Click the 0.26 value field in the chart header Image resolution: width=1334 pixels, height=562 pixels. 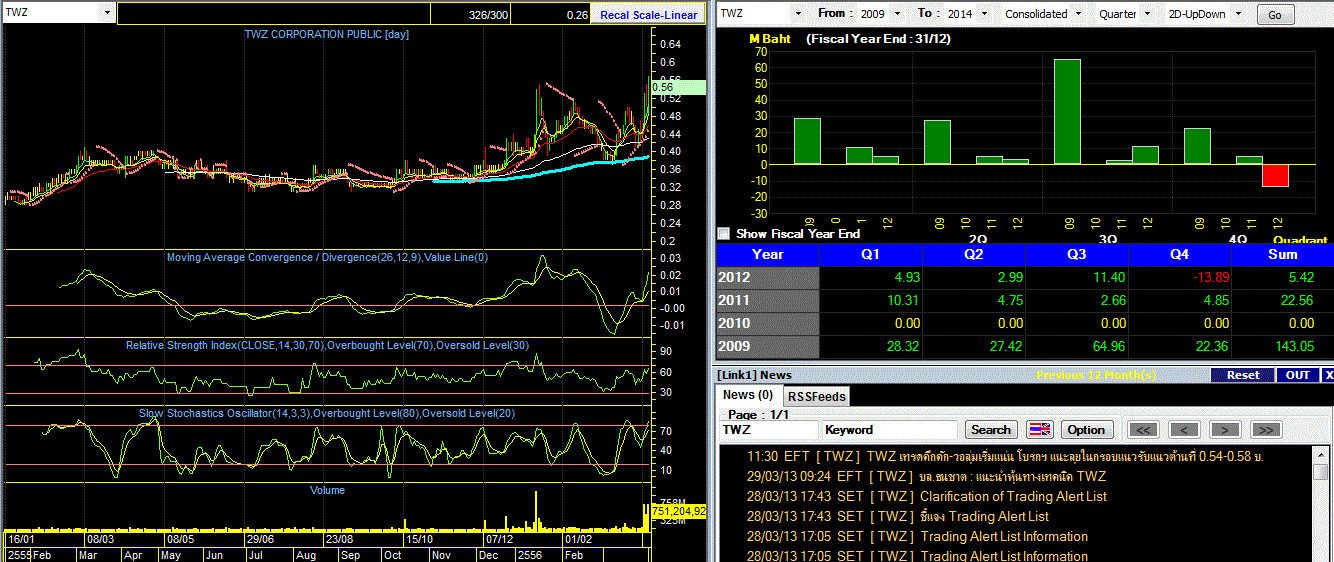(551, 15)
